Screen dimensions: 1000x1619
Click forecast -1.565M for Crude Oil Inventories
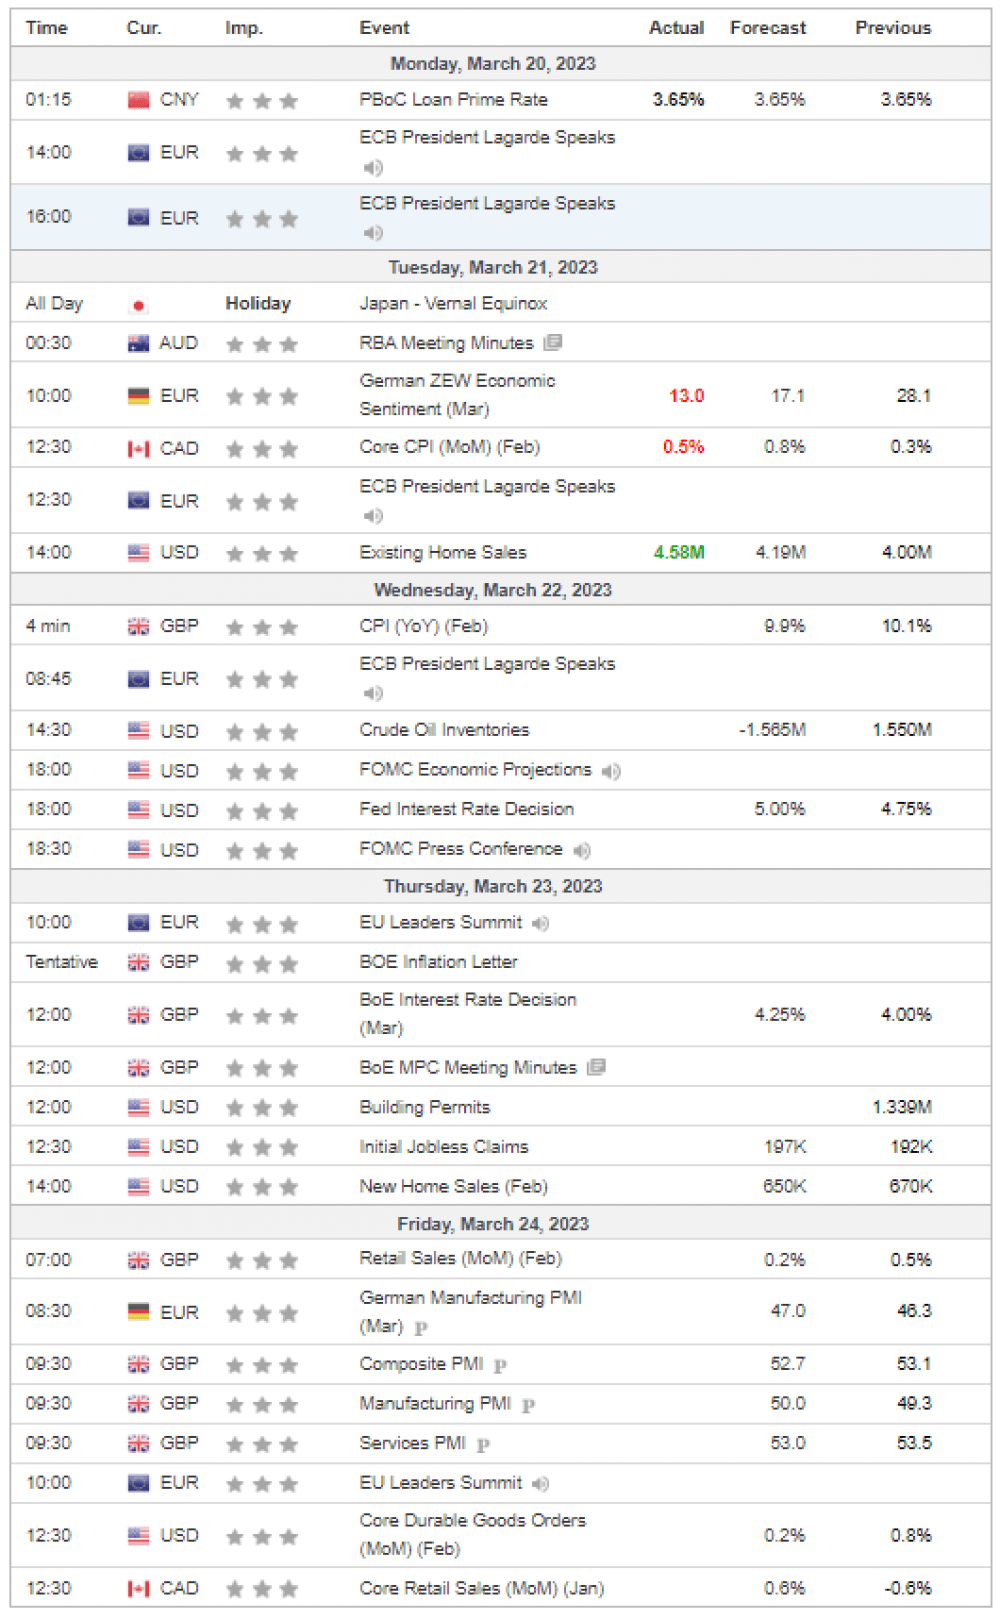pyautogui.click(x=772, y=730)
